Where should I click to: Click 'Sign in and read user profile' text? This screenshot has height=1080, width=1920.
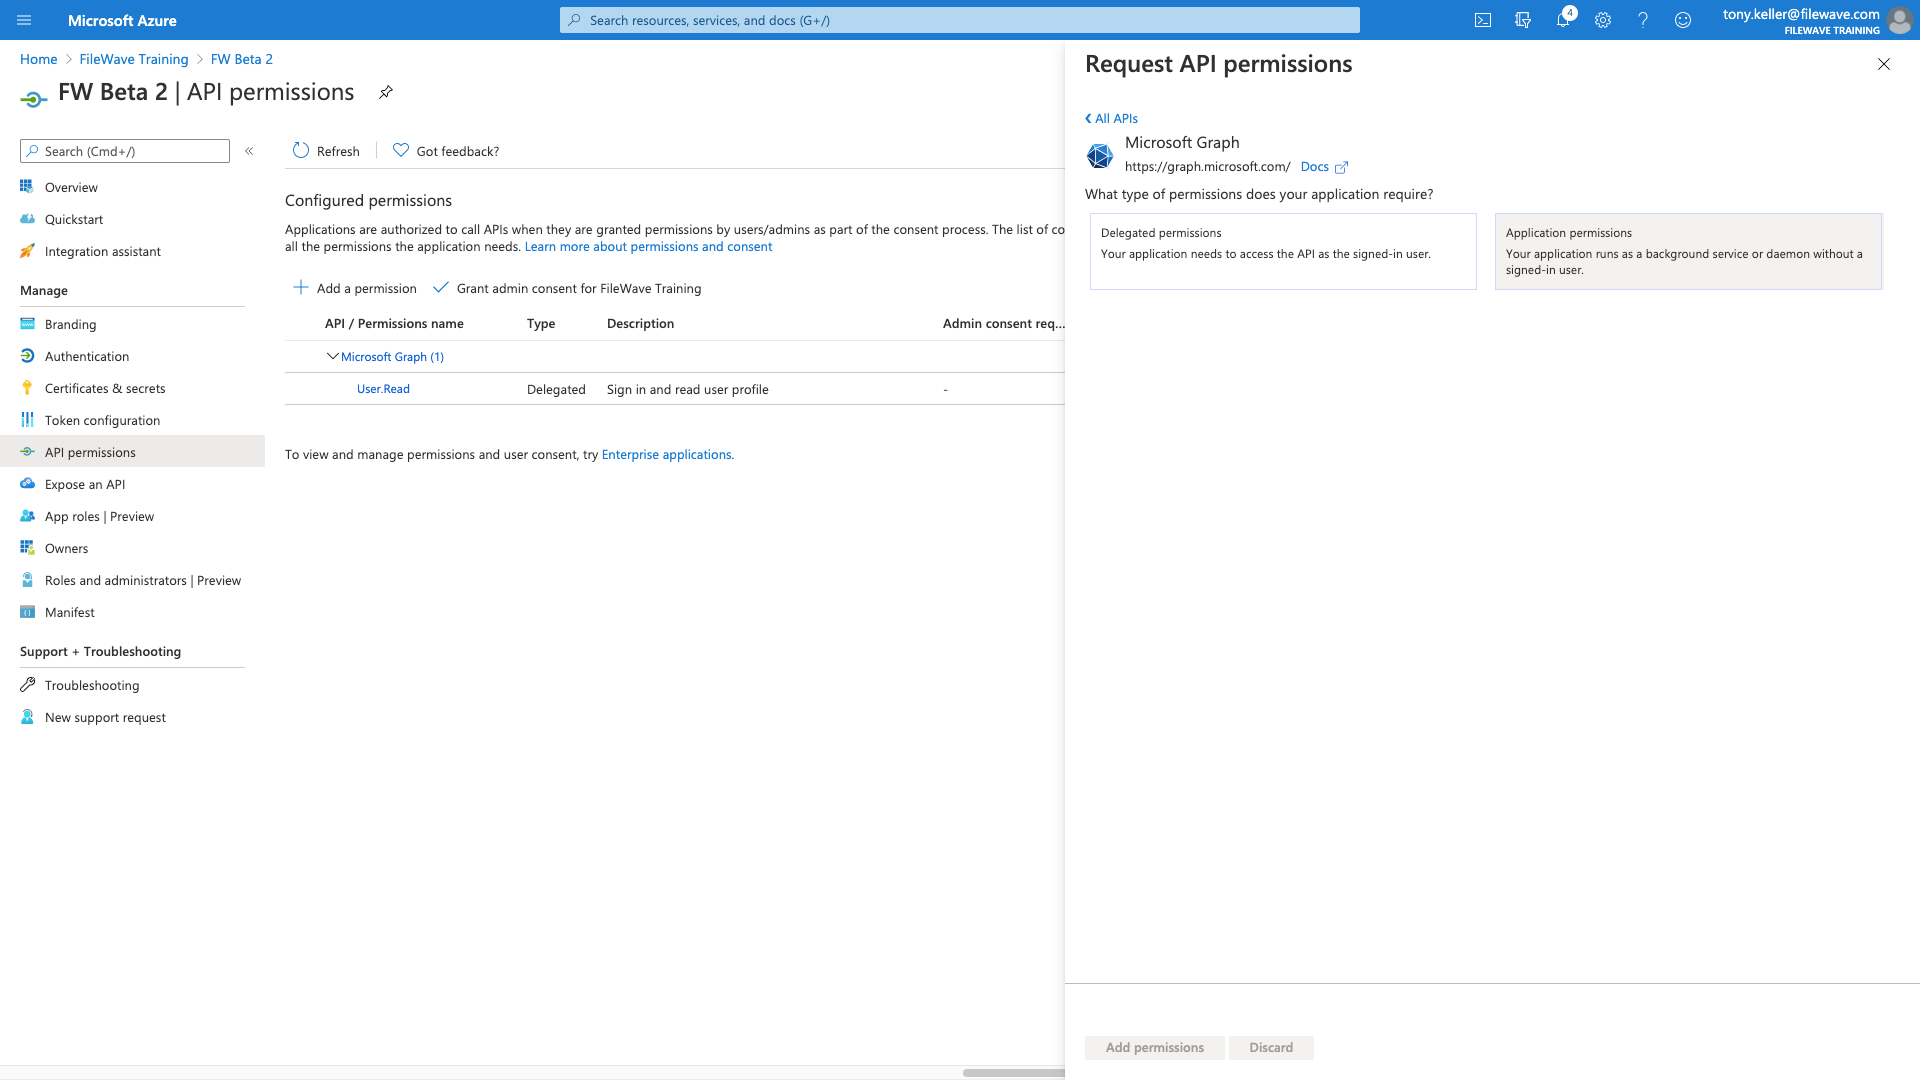[x=688, y=389]
